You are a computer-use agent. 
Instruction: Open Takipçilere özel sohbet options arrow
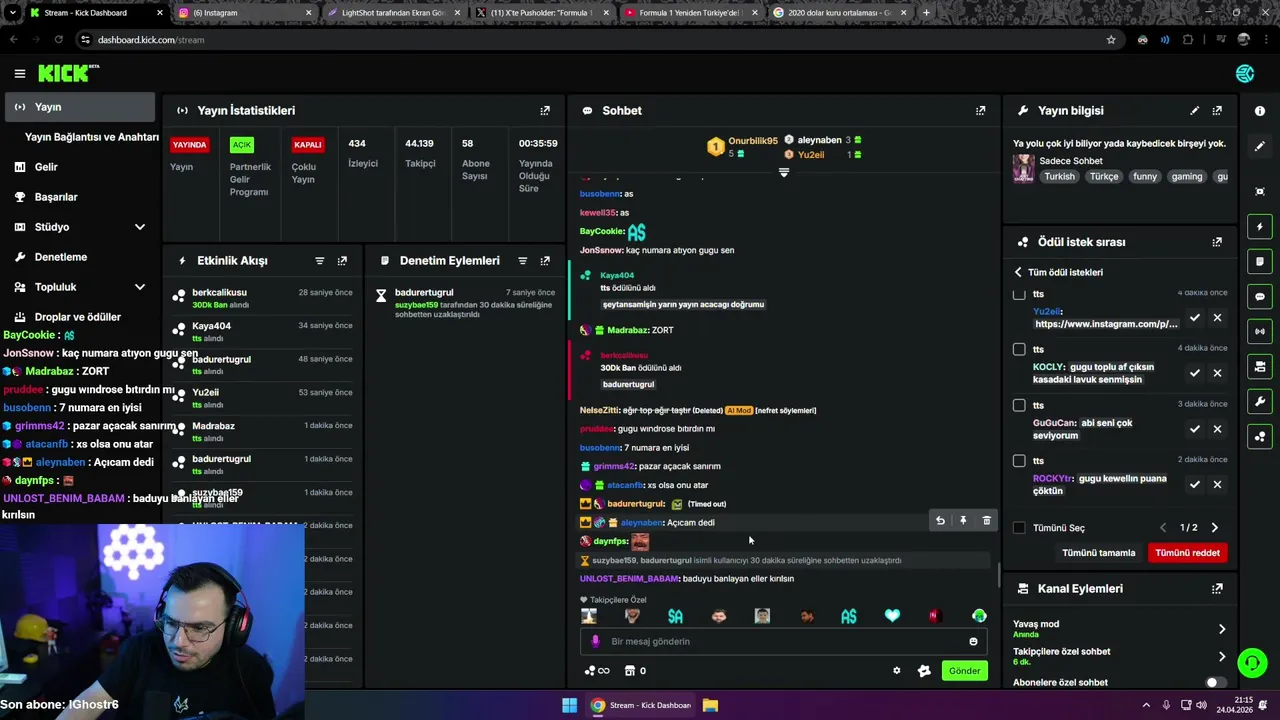1222,657
